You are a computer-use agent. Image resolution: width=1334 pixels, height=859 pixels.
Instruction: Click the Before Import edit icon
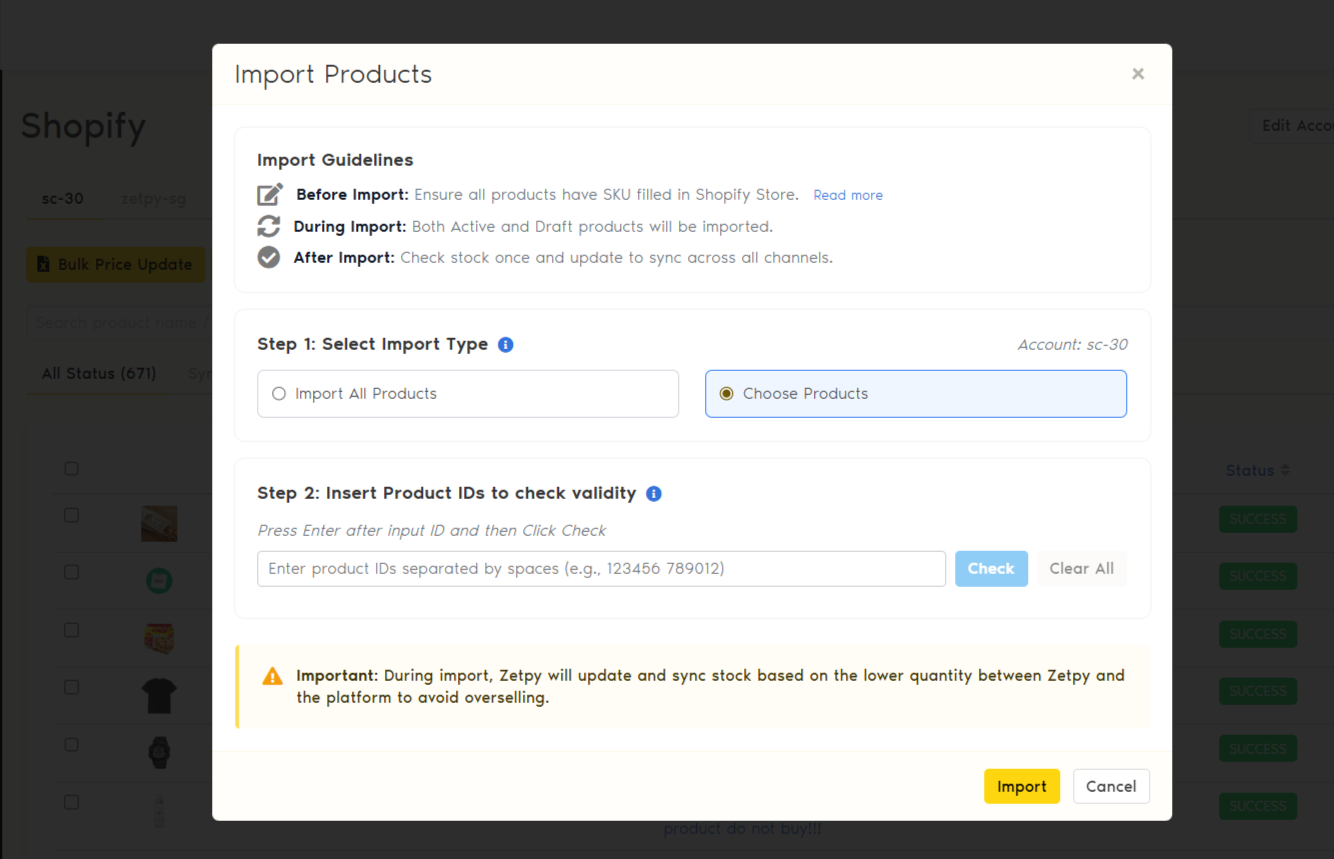[x=270, y=194]
